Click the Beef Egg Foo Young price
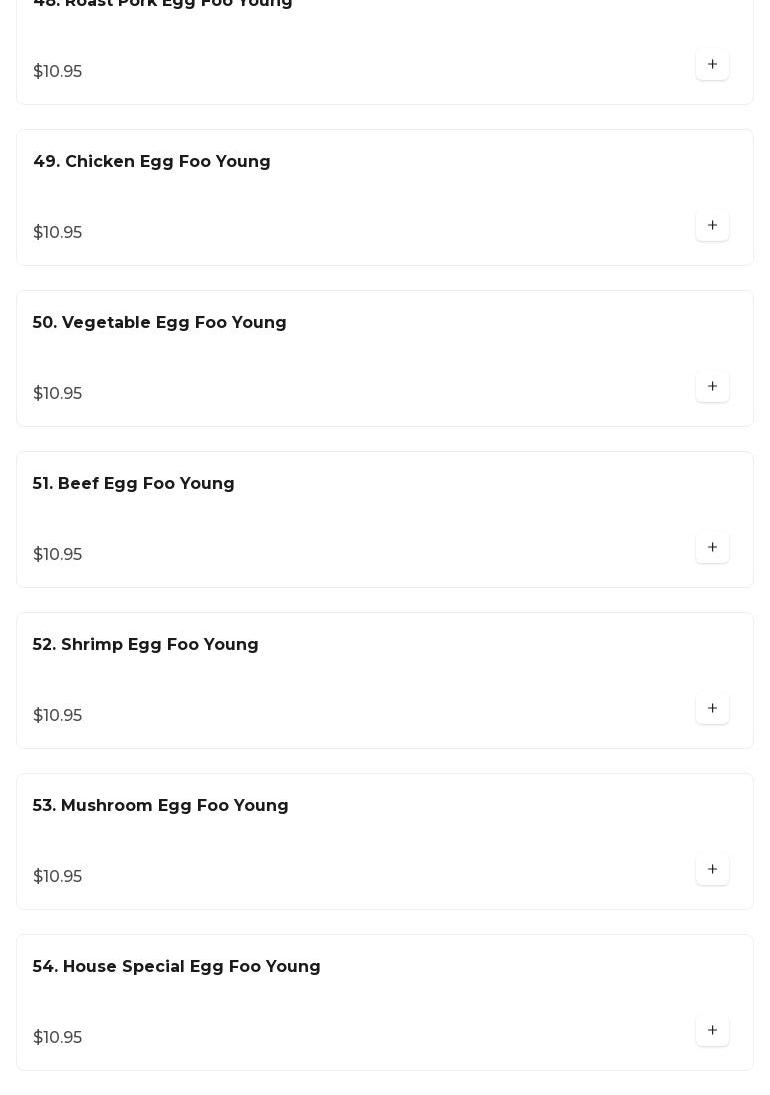This screenshot has width=770, height=1095. coord(58,555)
